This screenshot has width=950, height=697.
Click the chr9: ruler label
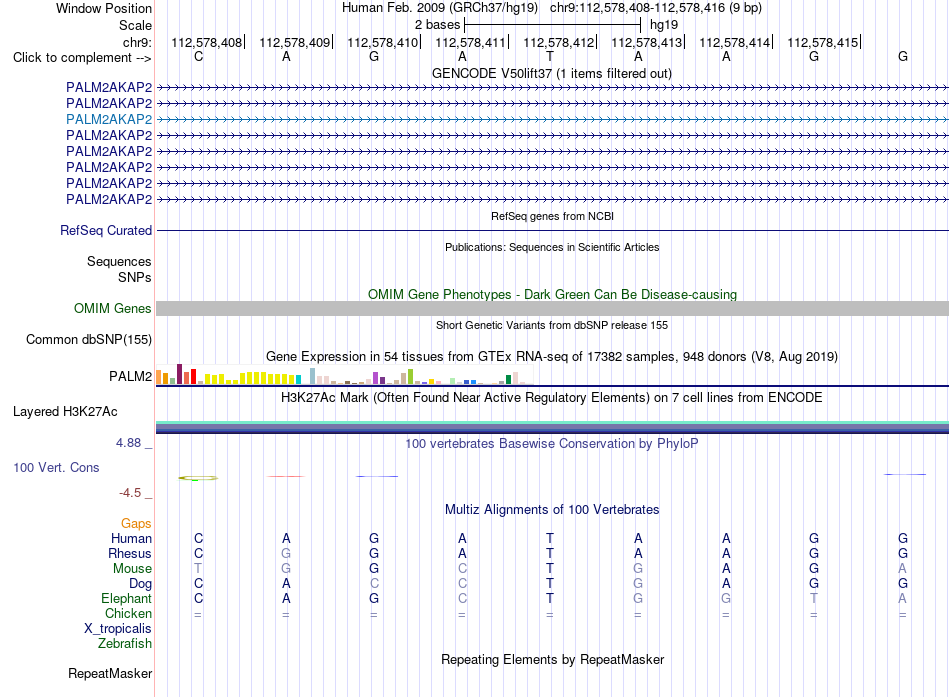138,42
